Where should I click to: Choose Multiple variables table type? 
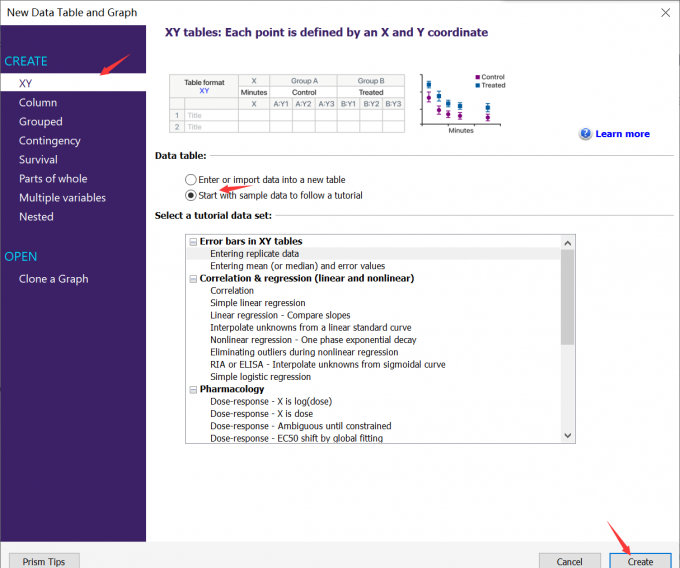tap(62, 198)
